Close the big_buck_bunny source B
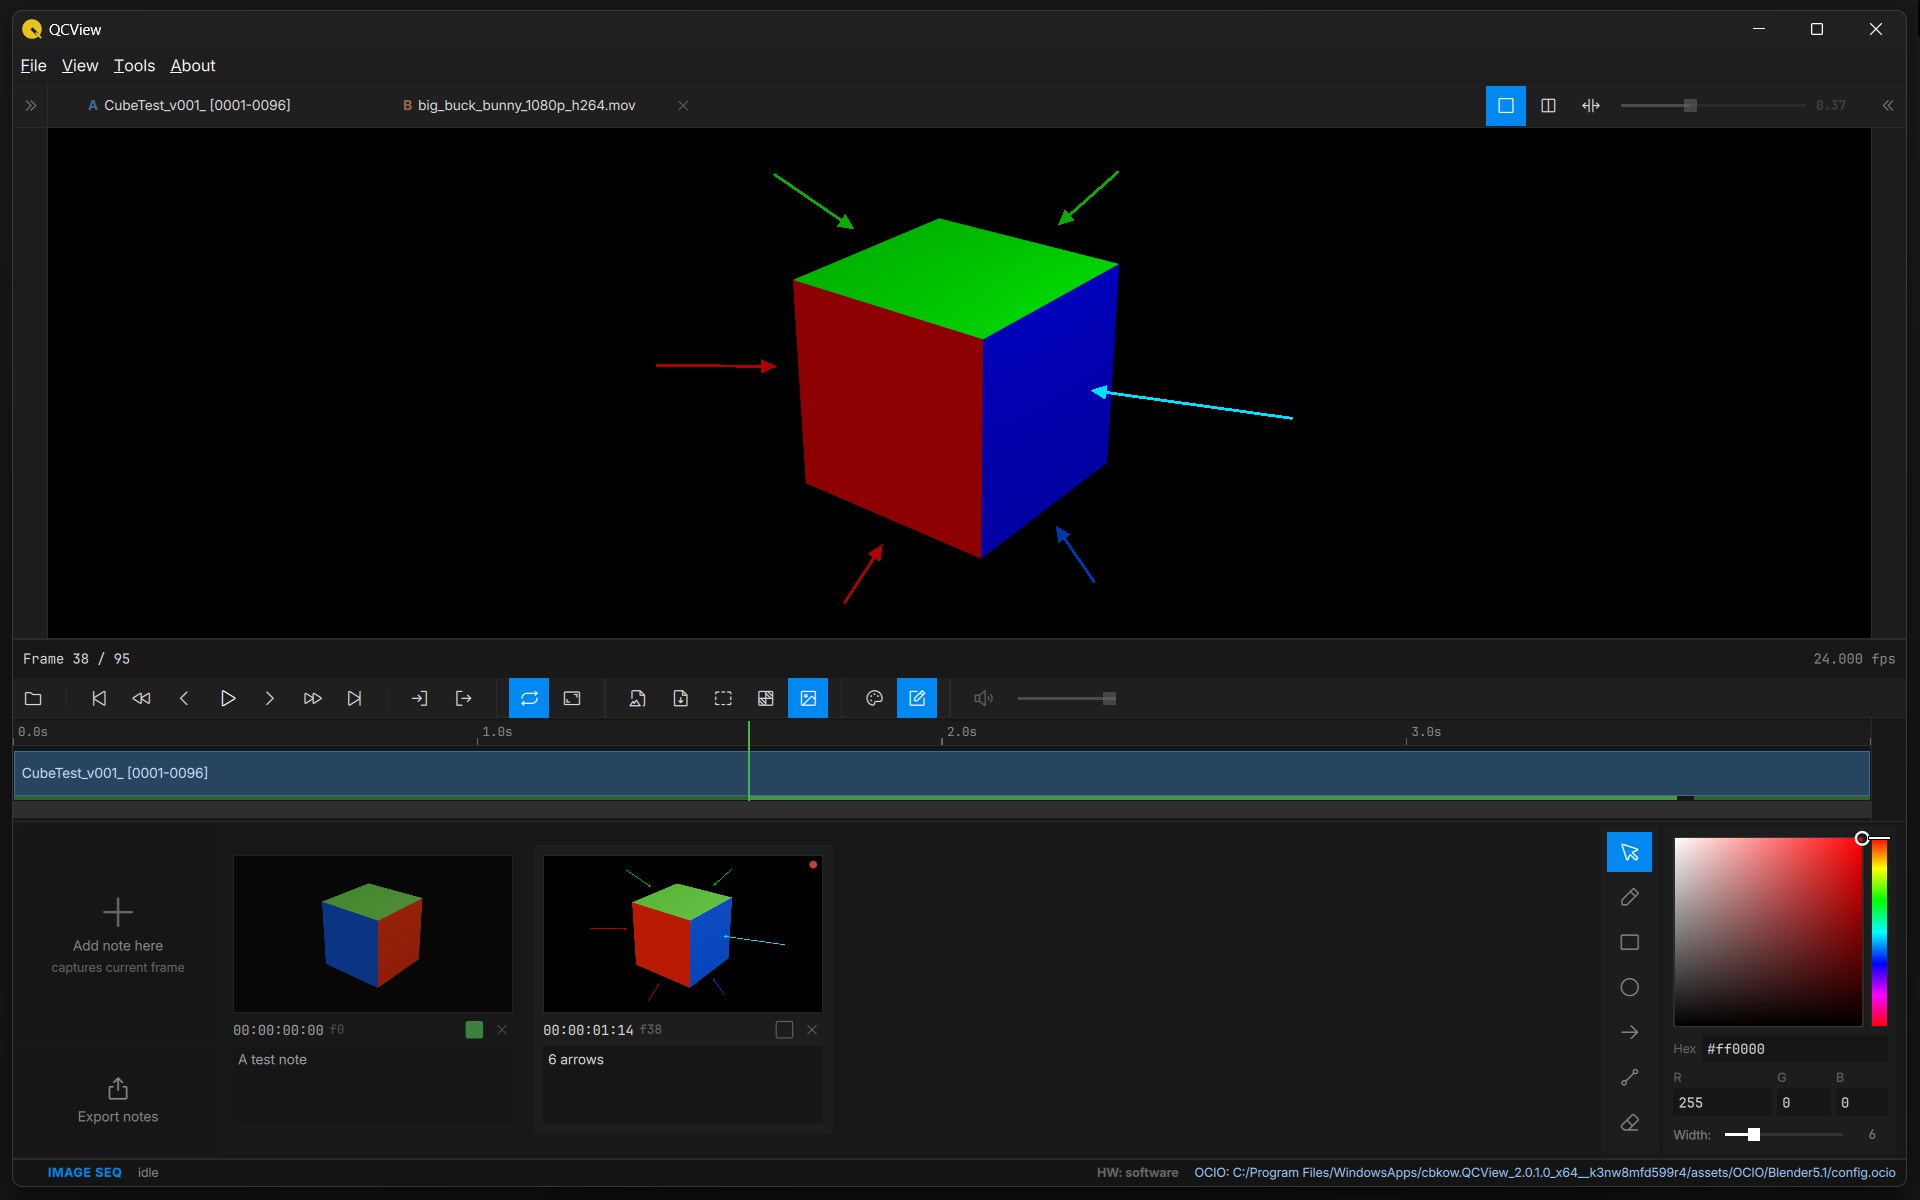The image size is (1920, 1200). [x=683, y=105]
